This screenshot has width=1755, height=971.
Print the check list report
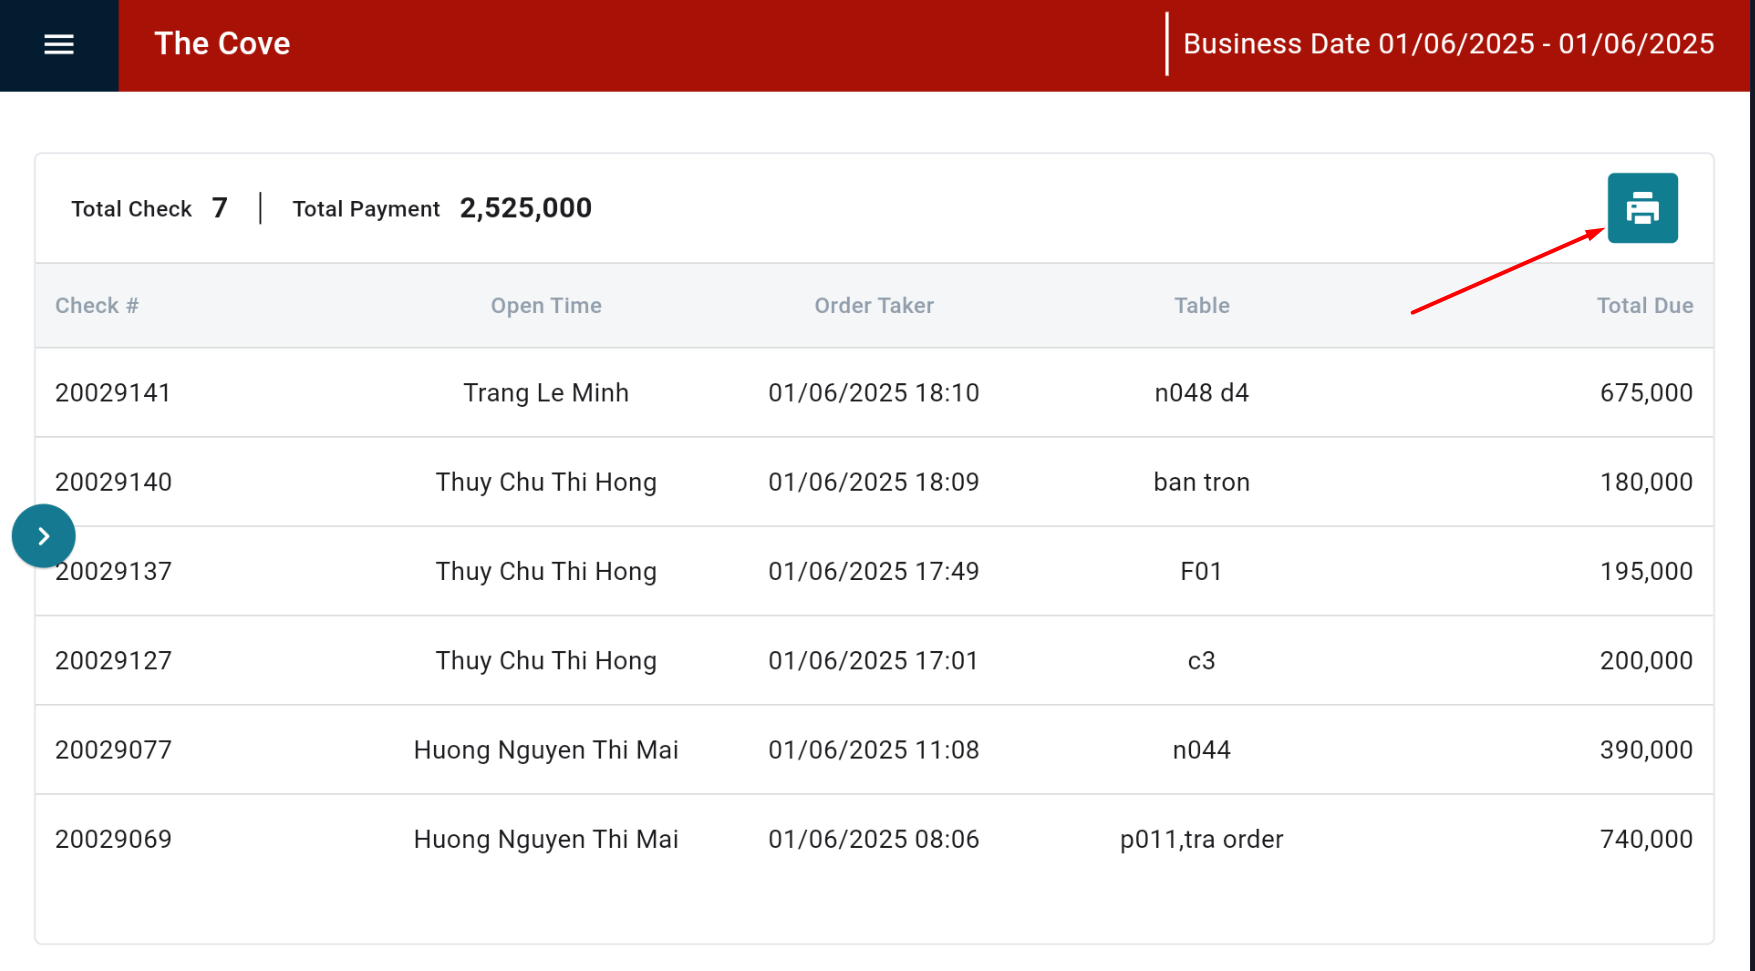coord(1642,208)
